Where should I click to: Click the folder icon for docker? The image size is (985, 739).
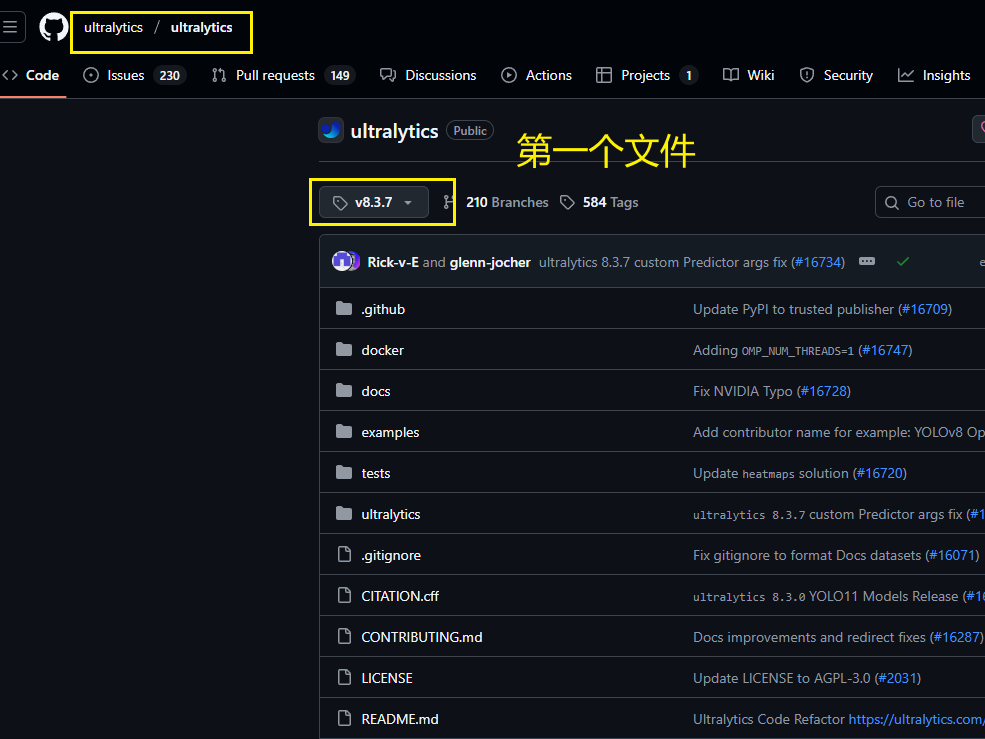coord(344,349)
